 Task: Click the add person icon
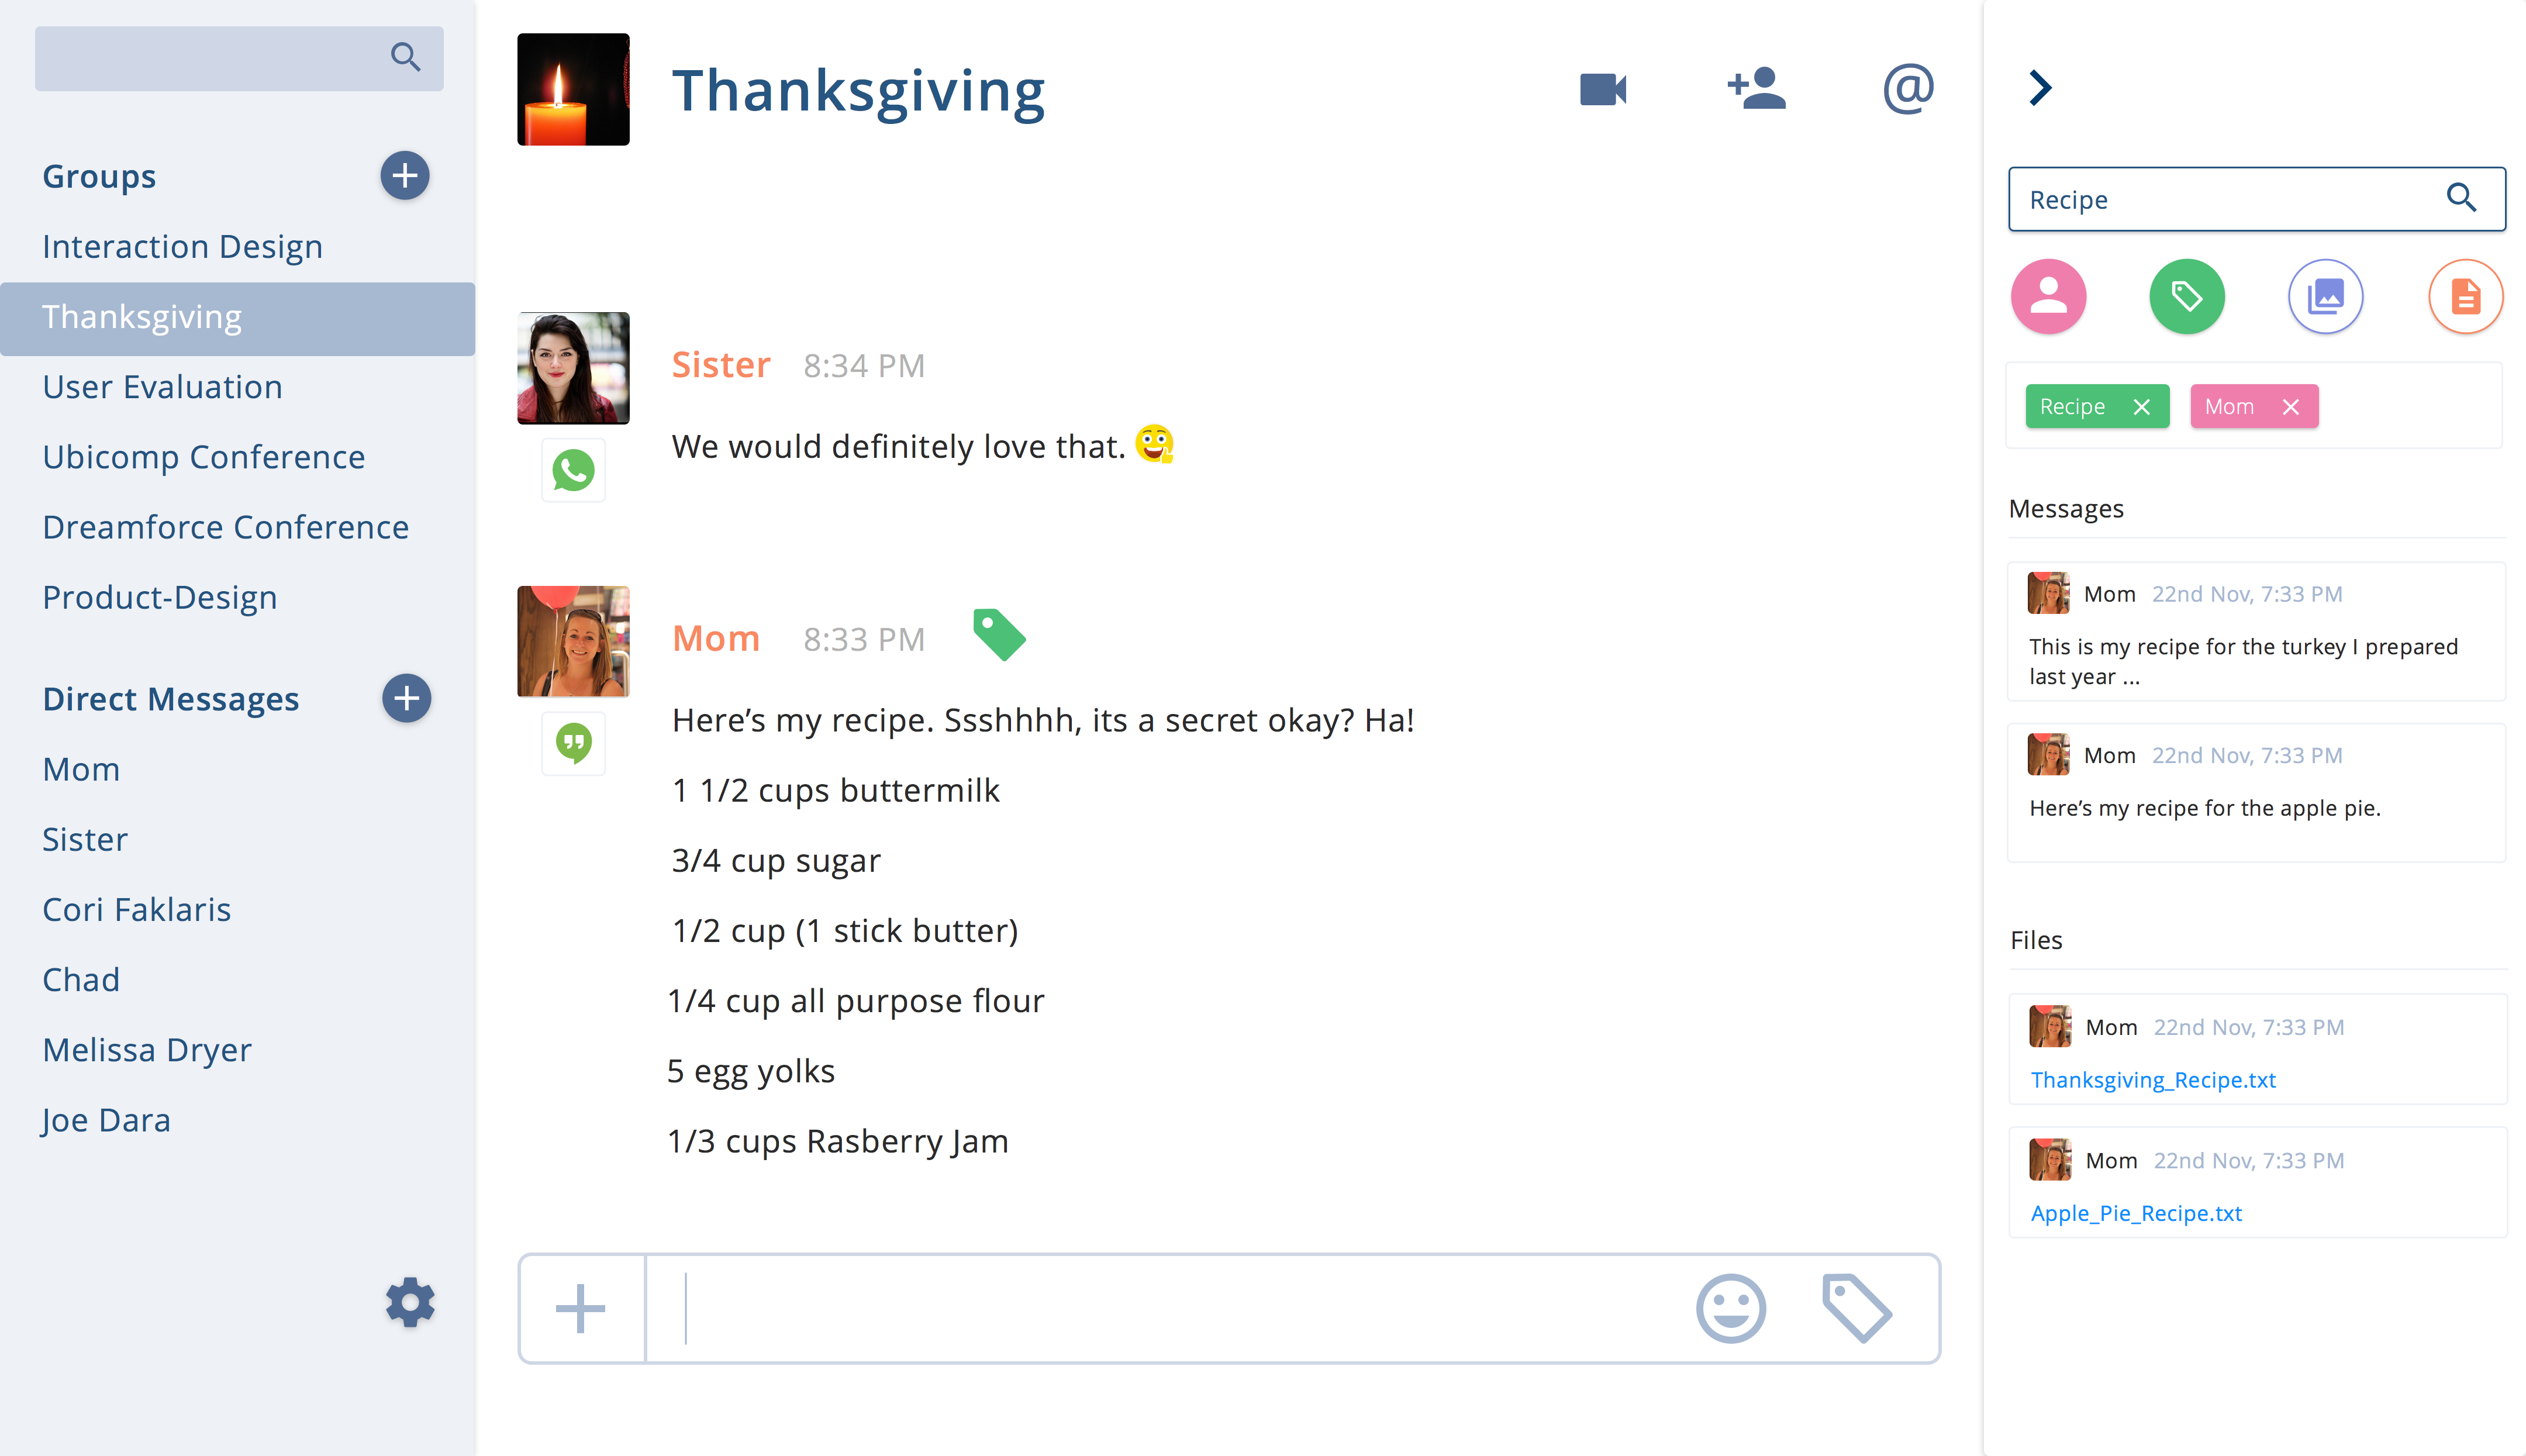coord(1756,90)
